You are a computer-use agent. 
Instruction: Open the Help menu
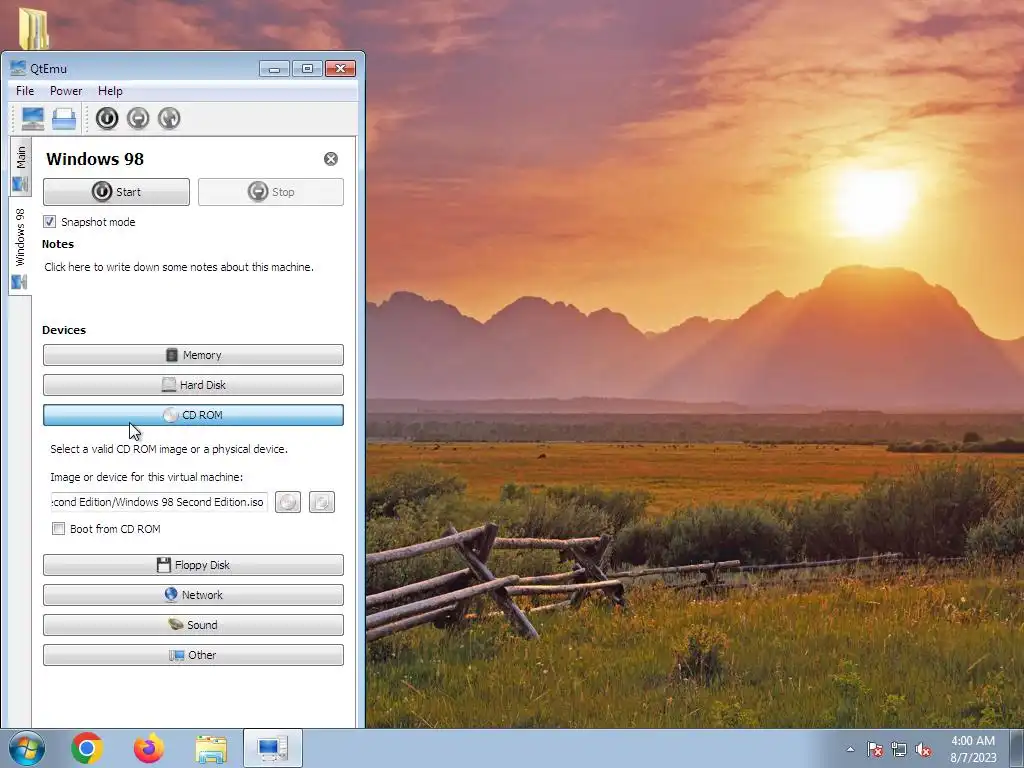click(x=110, y=91)
